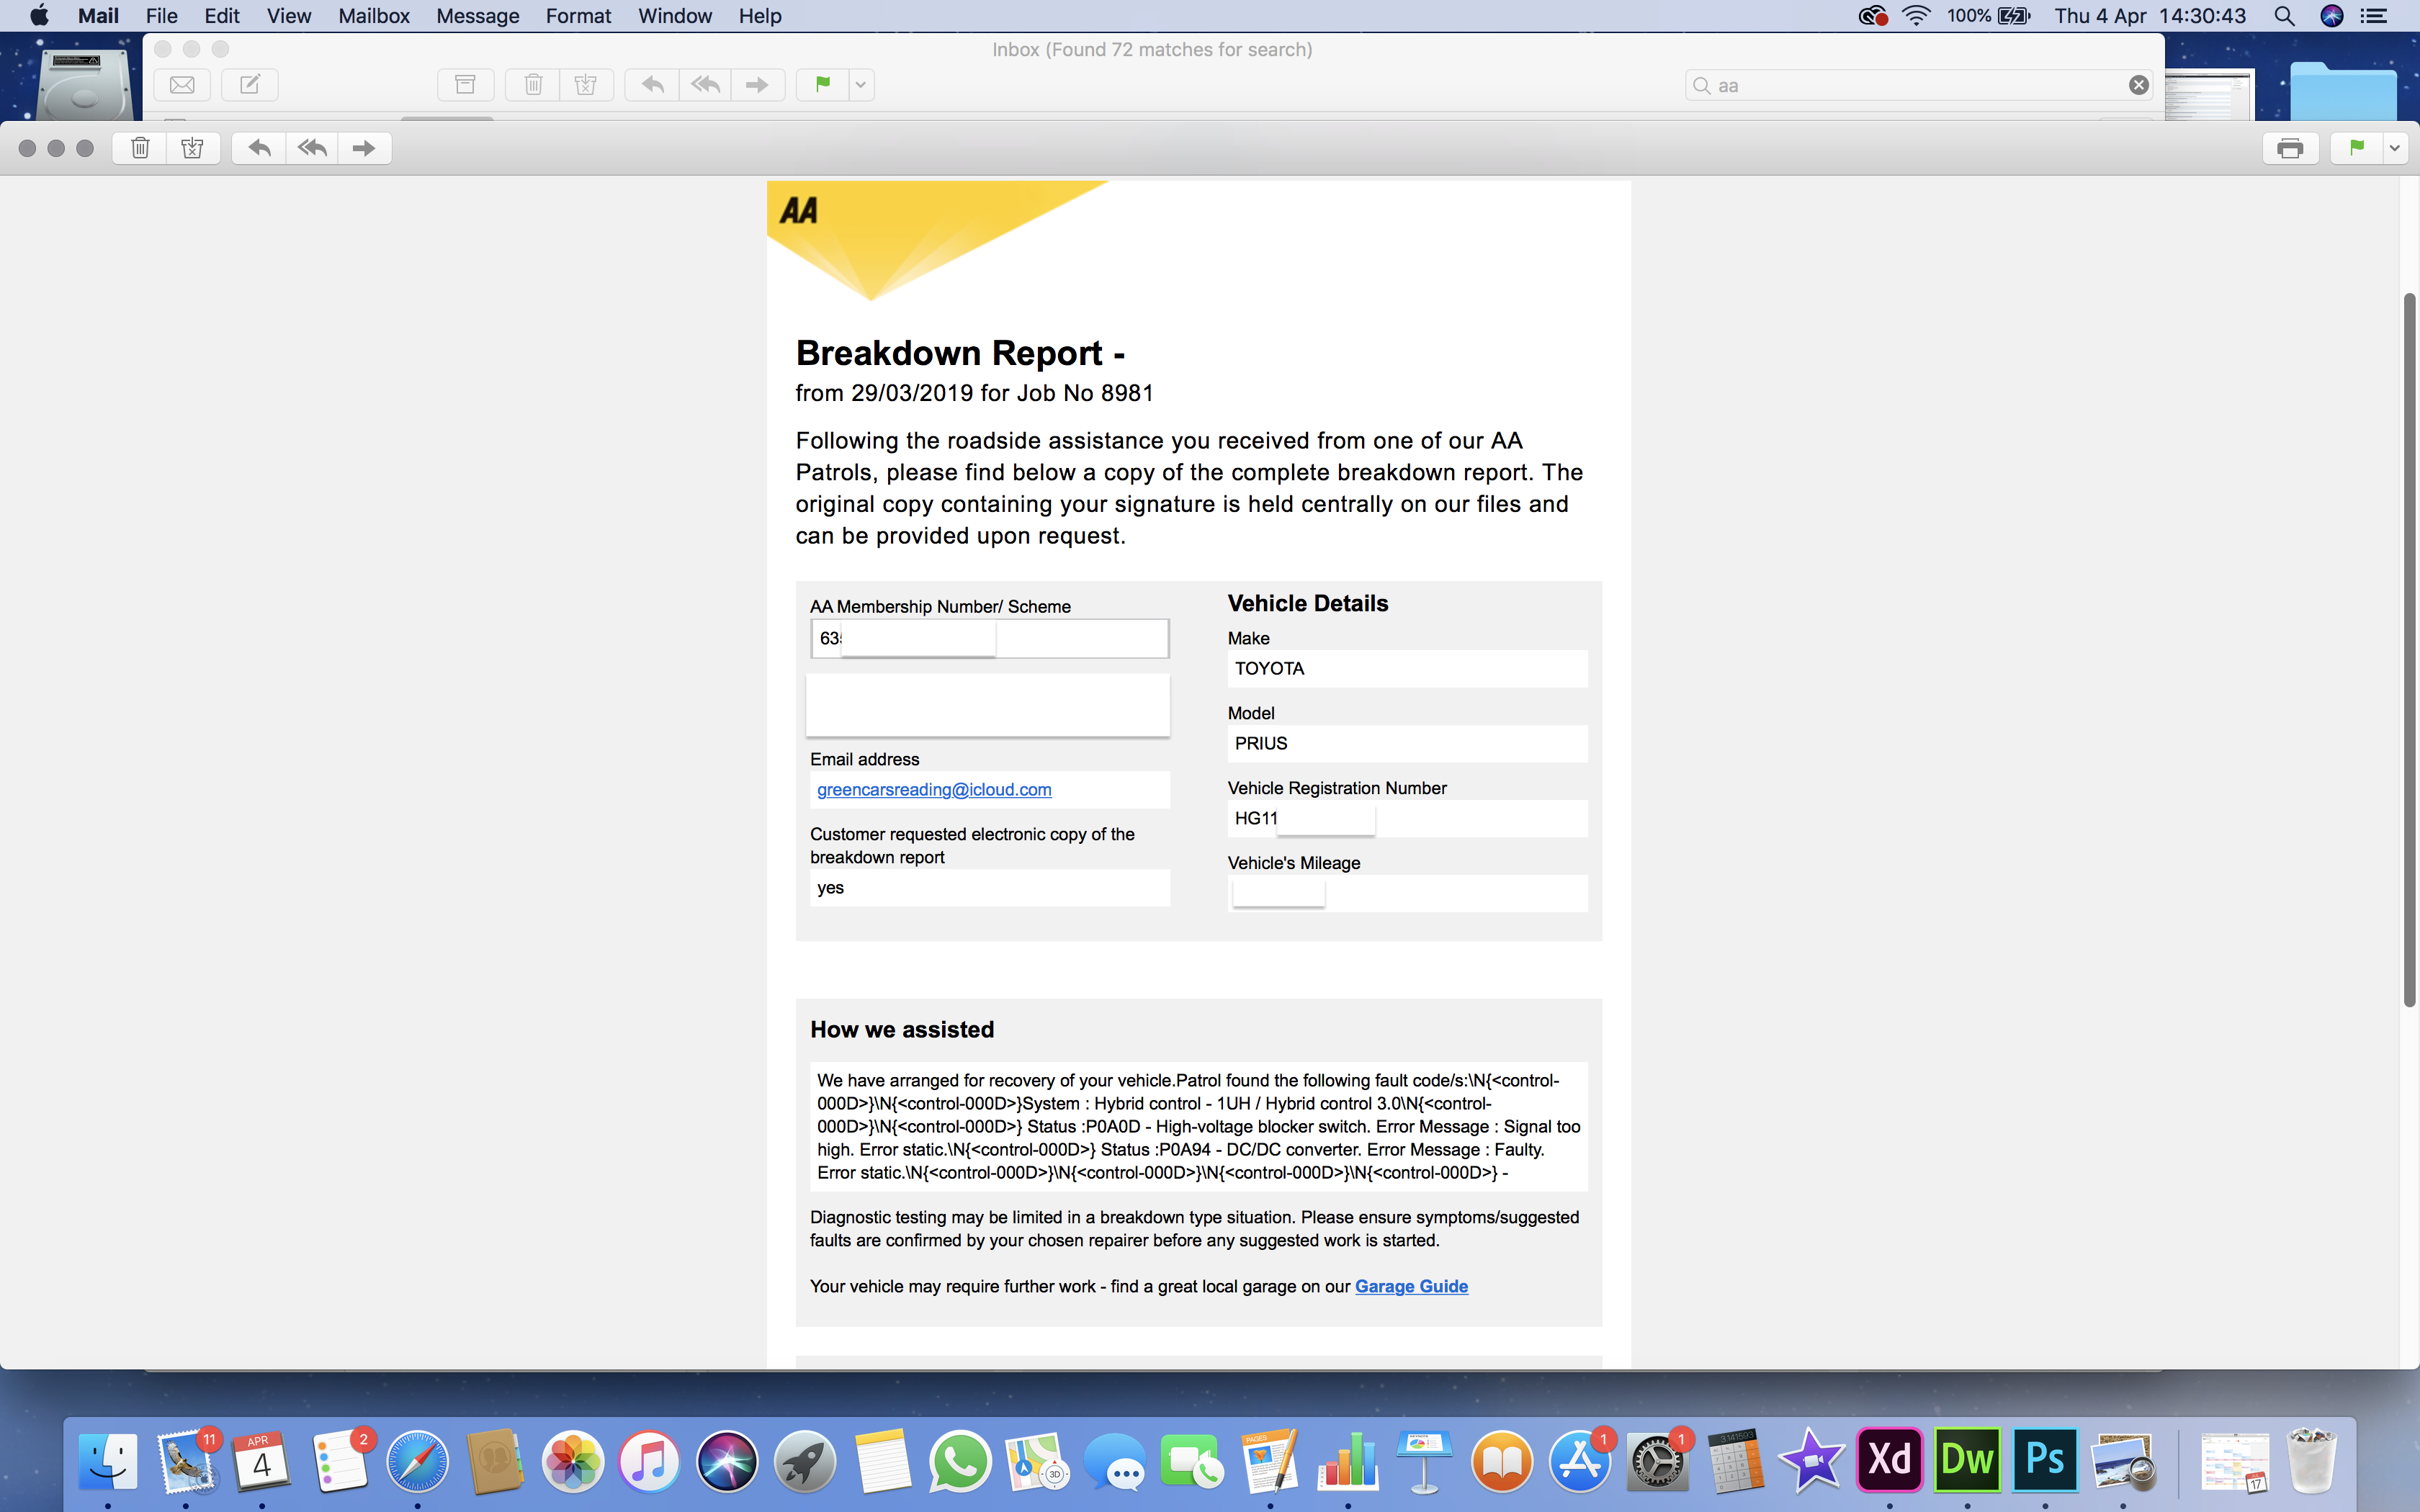Open Dreamweaver from the Dock
The image size is (2420, 1512).
pos(1967,1461)
